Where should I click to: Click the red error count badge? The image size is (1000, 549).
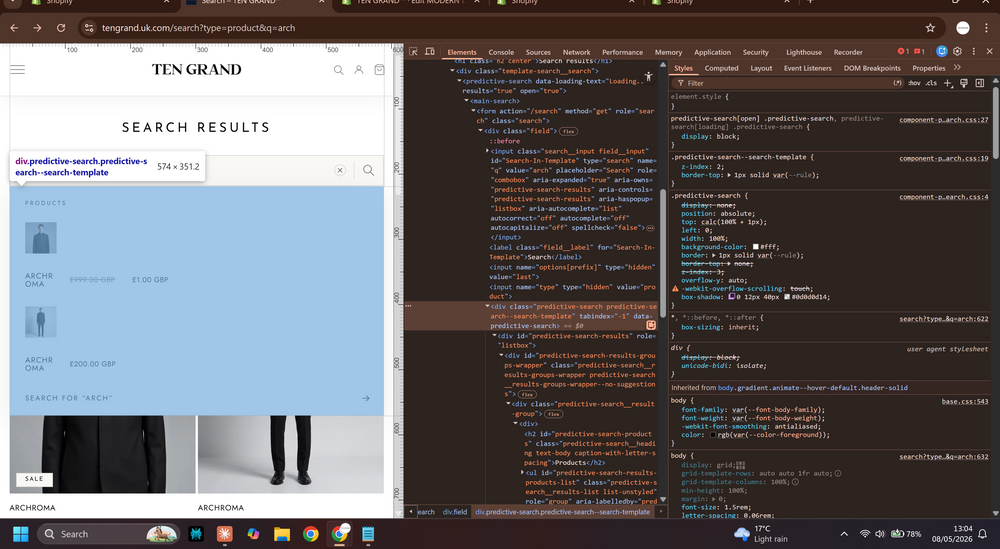tap(902, 52)
